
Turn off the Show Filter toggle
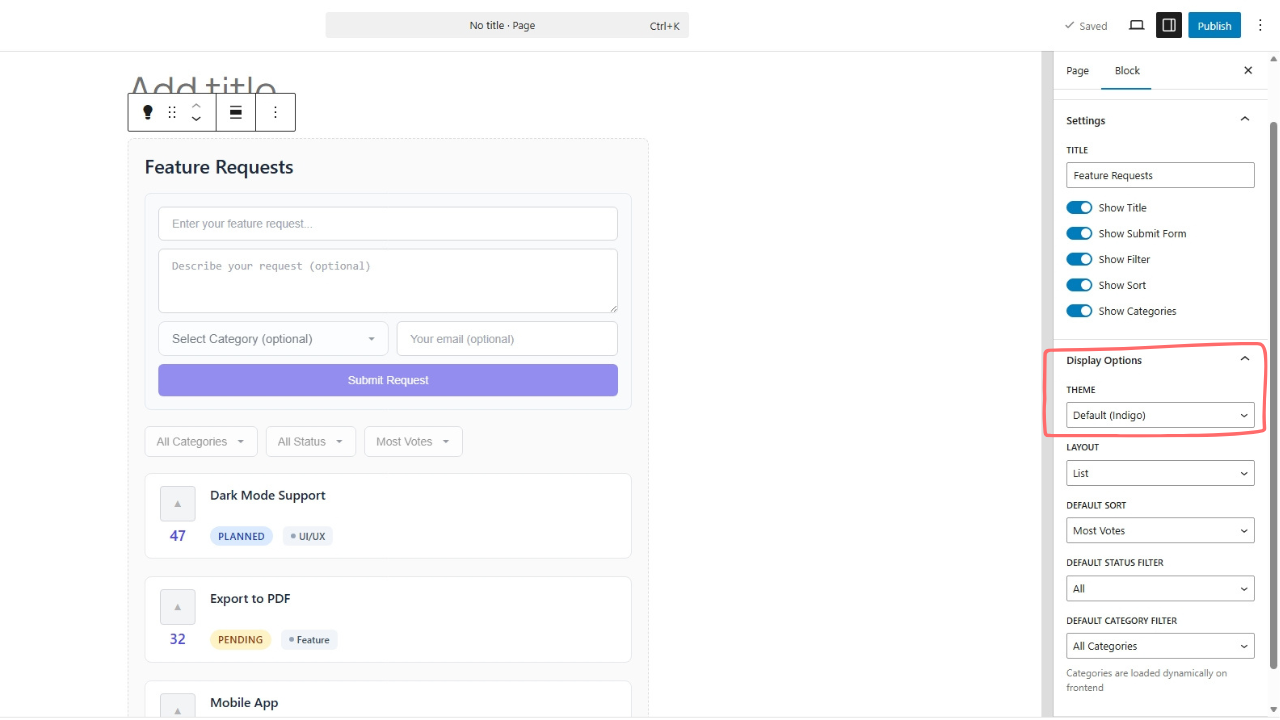pos(1079,259)
